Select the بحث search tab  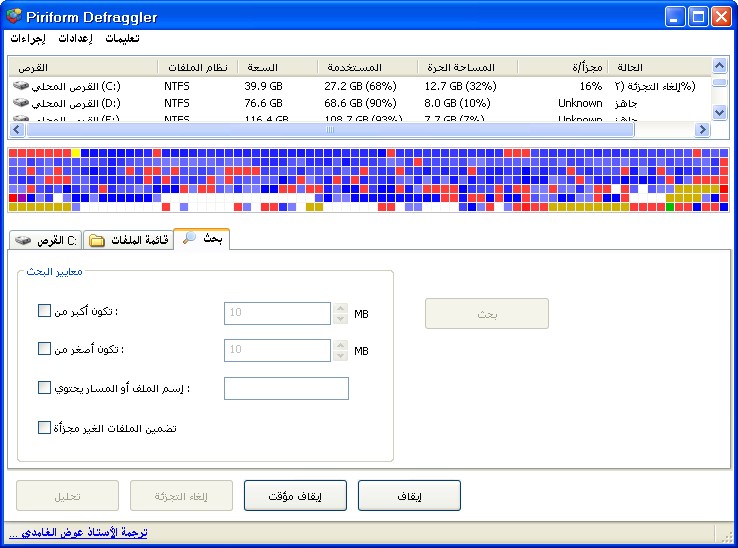(x=202, y=238)
